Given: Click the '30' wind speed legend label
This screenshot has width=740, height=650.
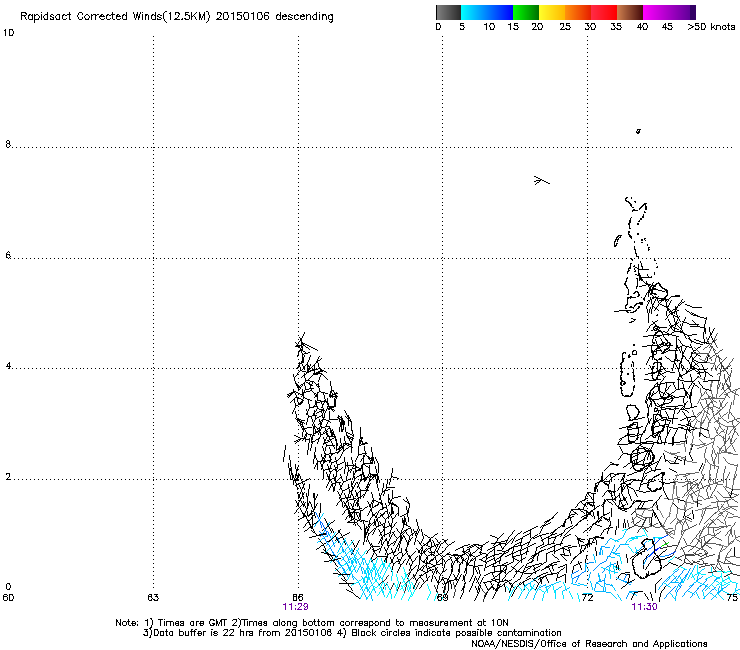Looking at the screenshot, I should click(590, 27).
